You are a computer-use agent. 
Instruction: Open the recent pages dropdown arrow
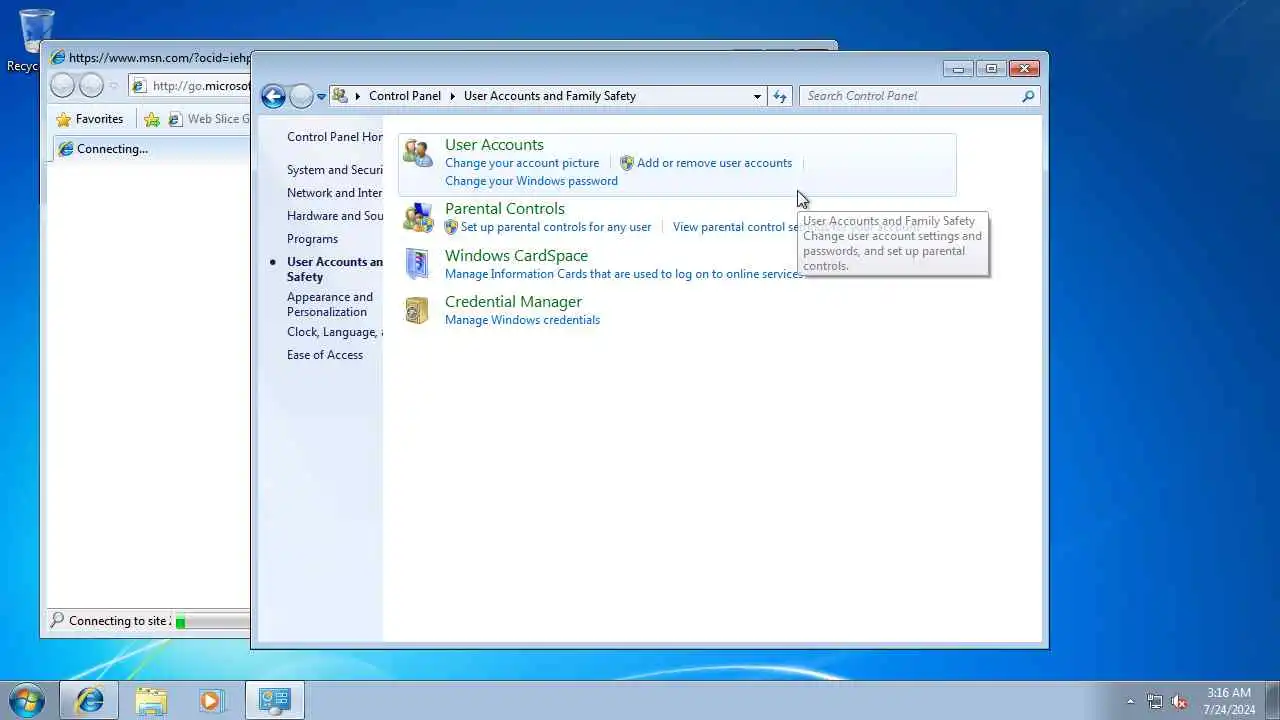321,96
